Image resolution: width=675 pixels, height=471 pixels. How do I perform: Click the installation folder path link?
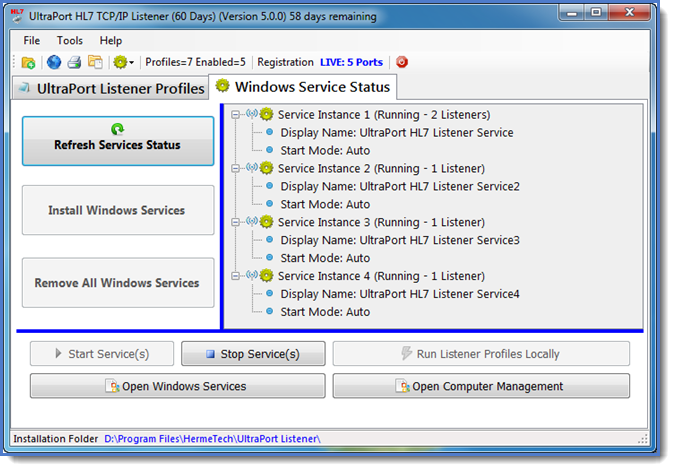(212, 439)
